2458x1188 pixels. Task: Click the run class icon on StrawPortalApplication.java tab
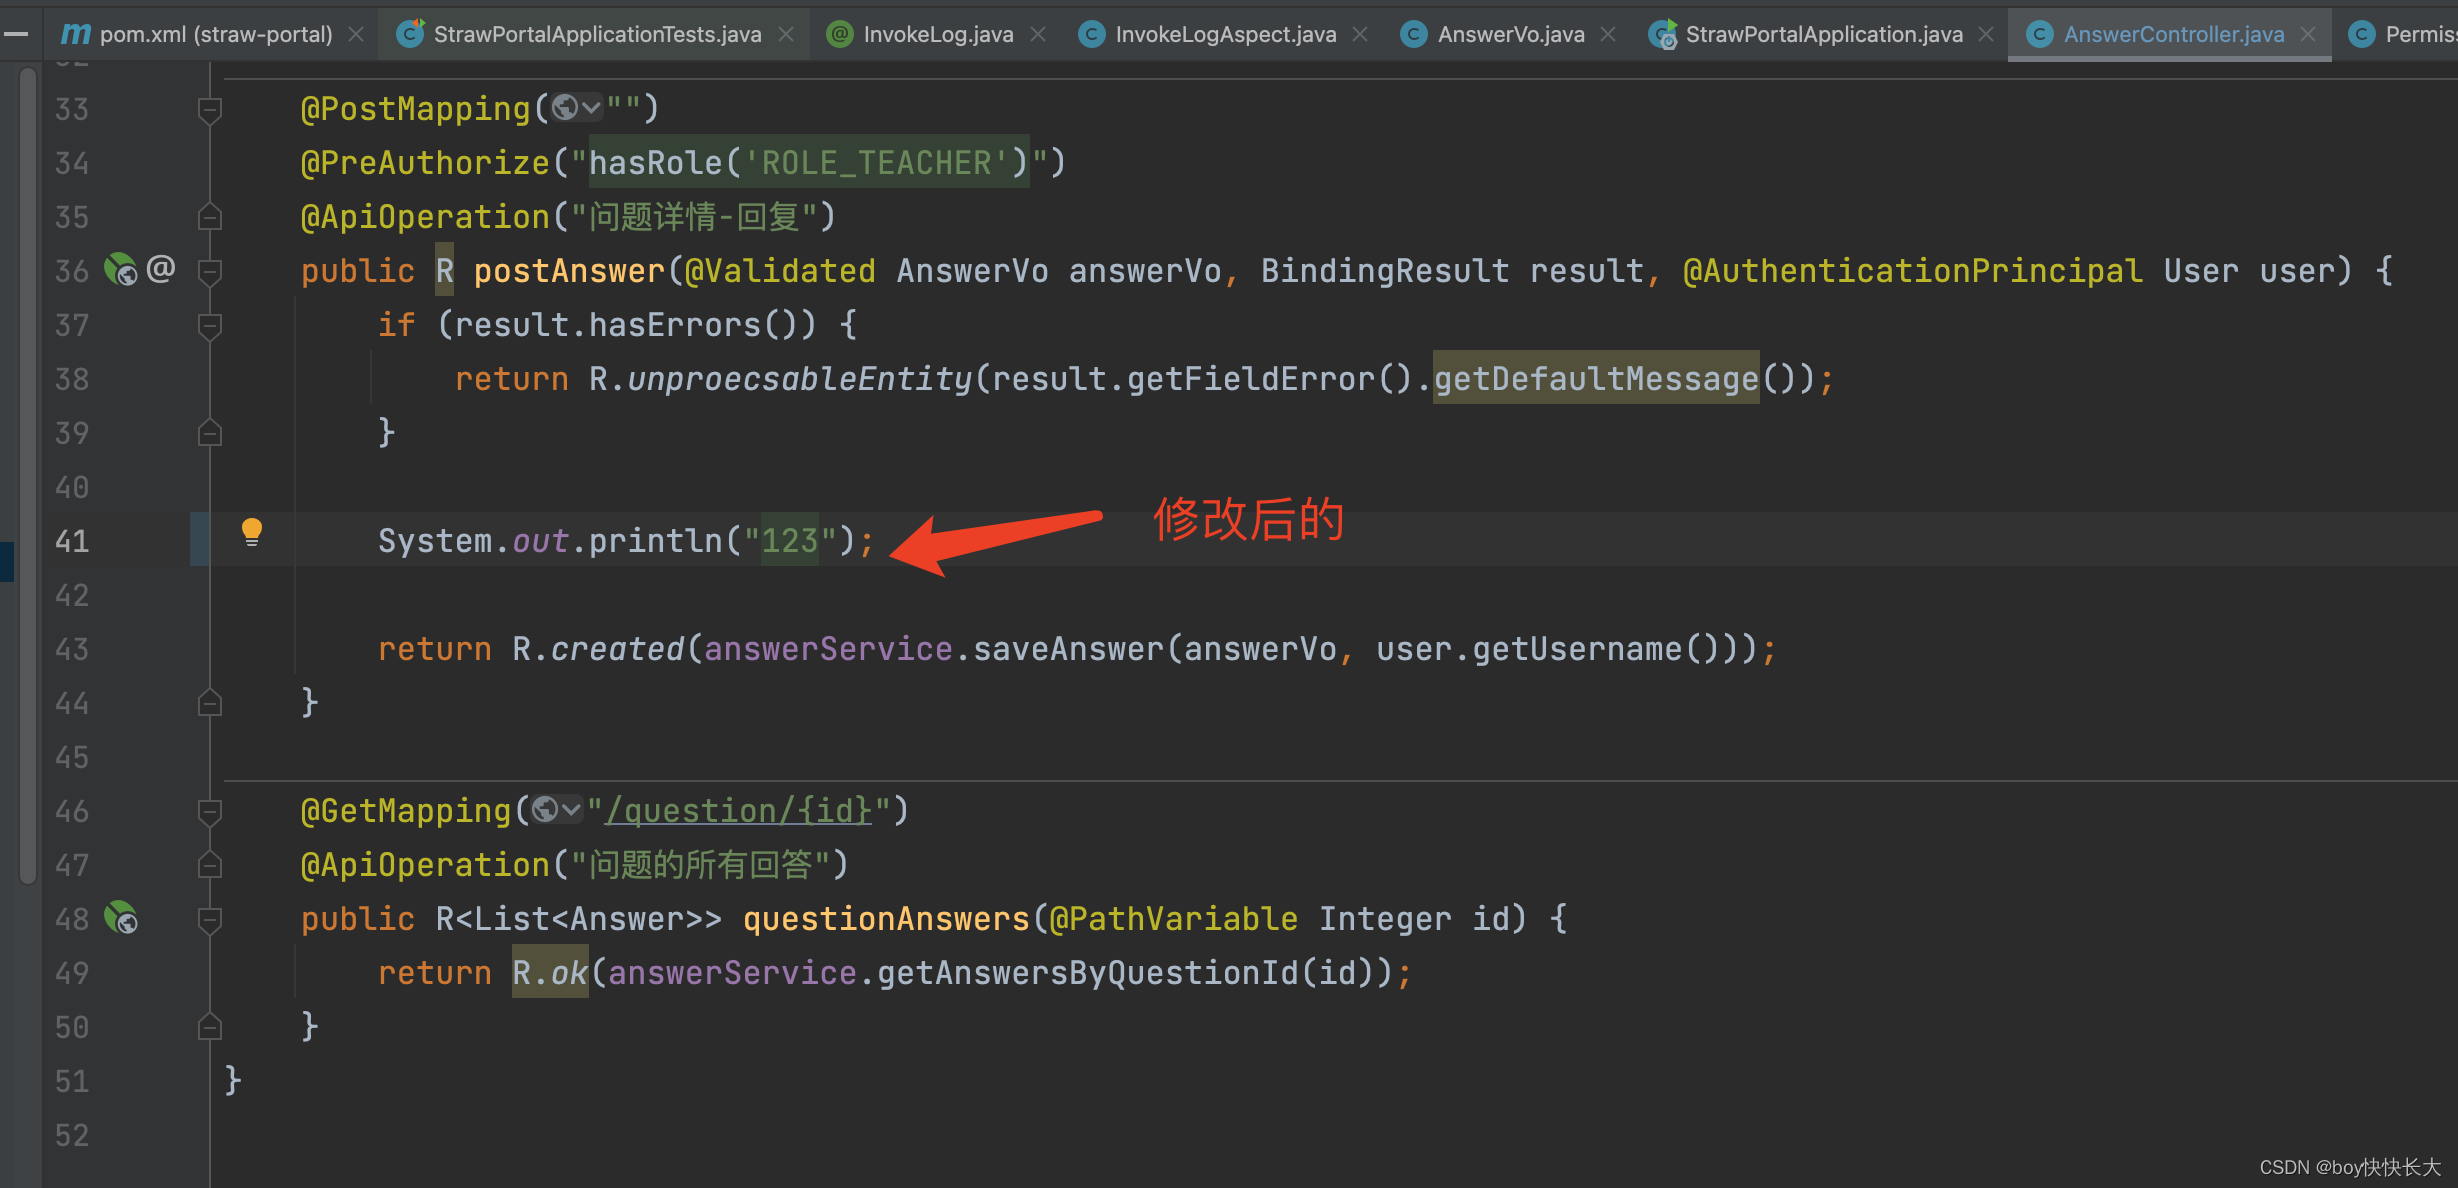pos(1662,34)
